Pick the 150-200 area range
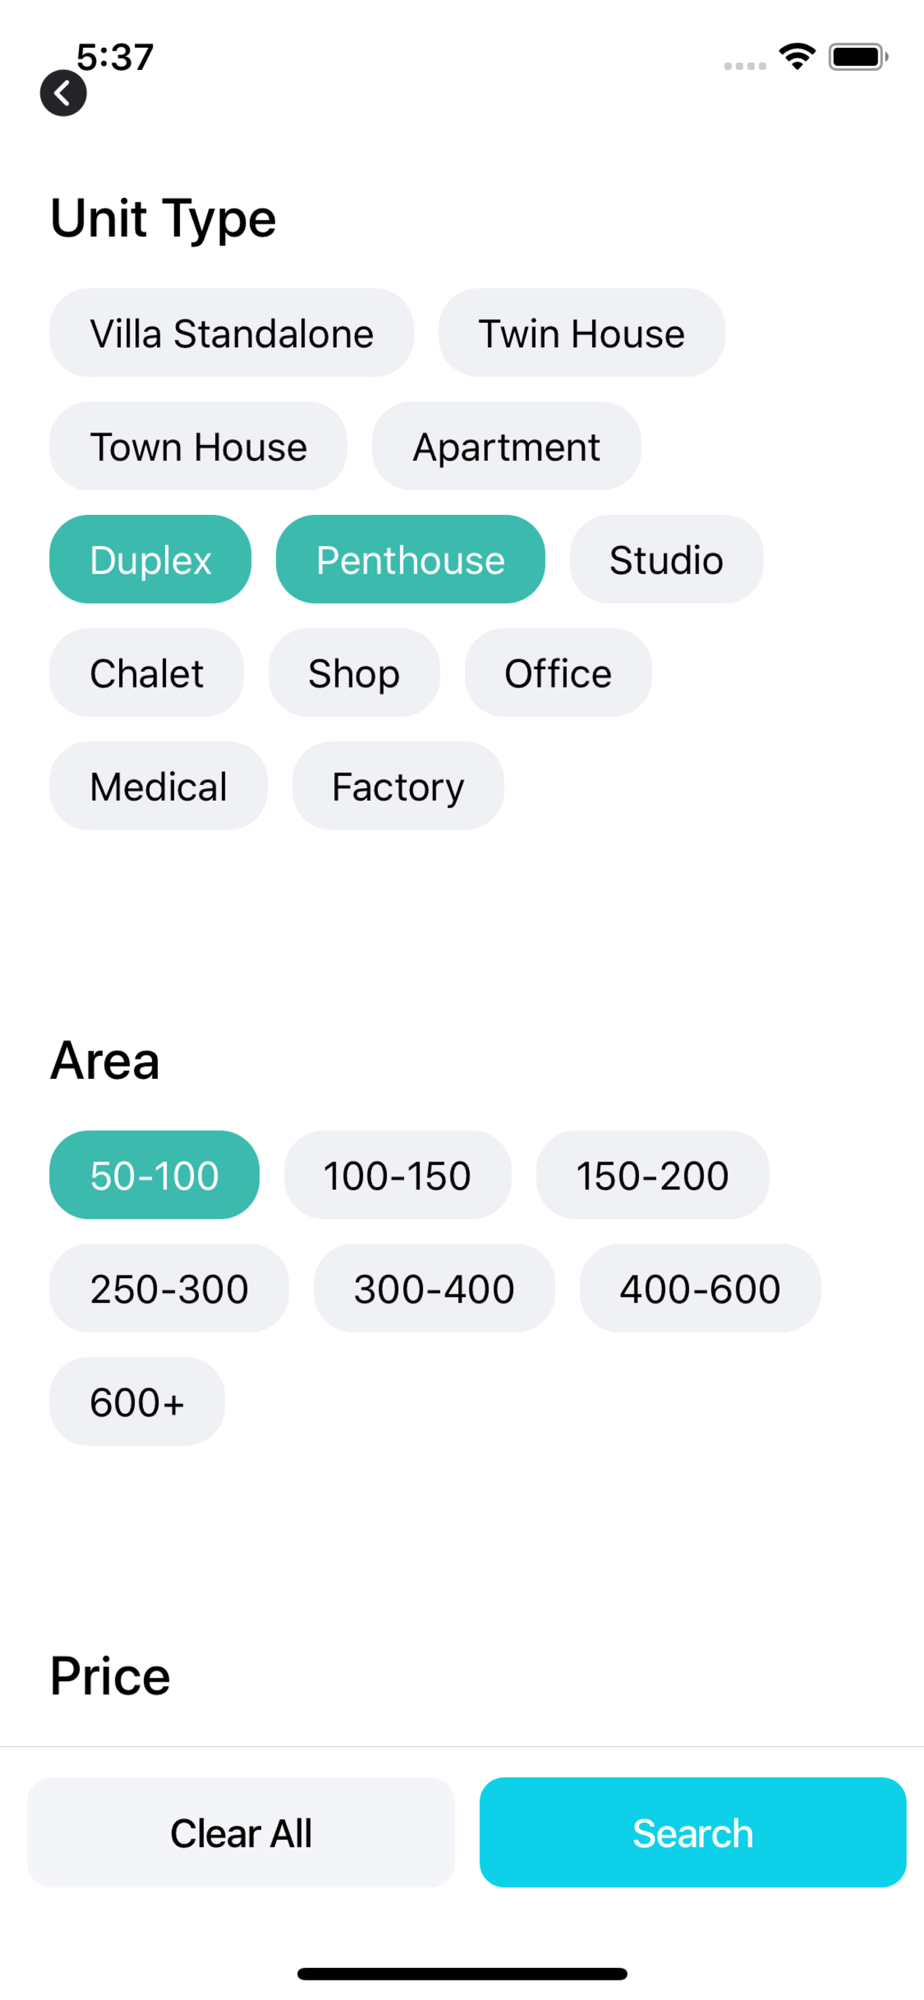Image resolution: width=924 pixels, height=2000 pixels. (x=652, y=1175)
